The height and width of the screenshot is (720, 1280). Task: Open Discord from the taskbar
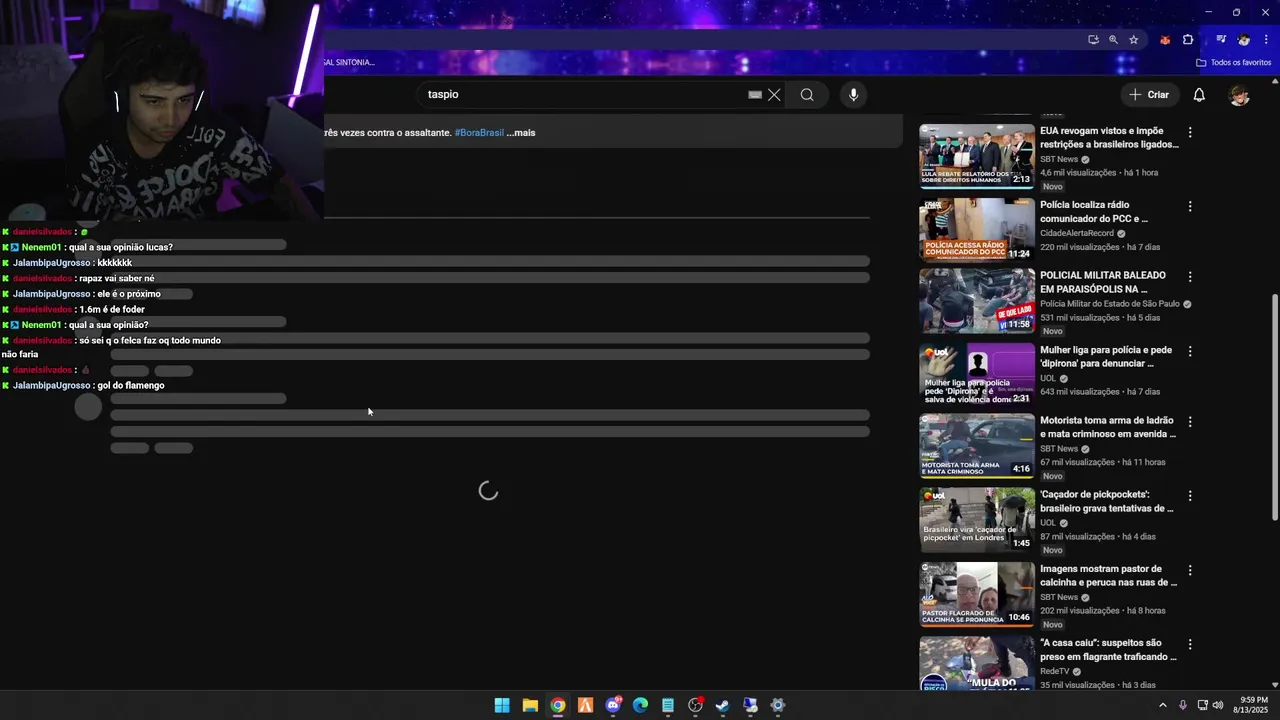coord(613,705)
